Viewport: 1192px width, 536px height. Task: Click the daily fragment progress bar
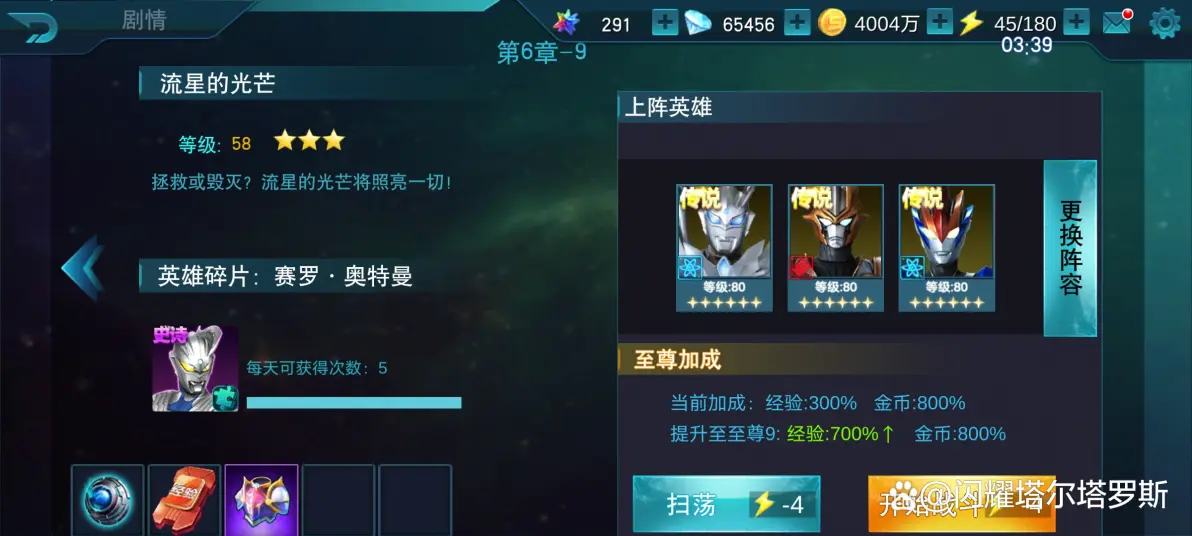tap(353, 403)
